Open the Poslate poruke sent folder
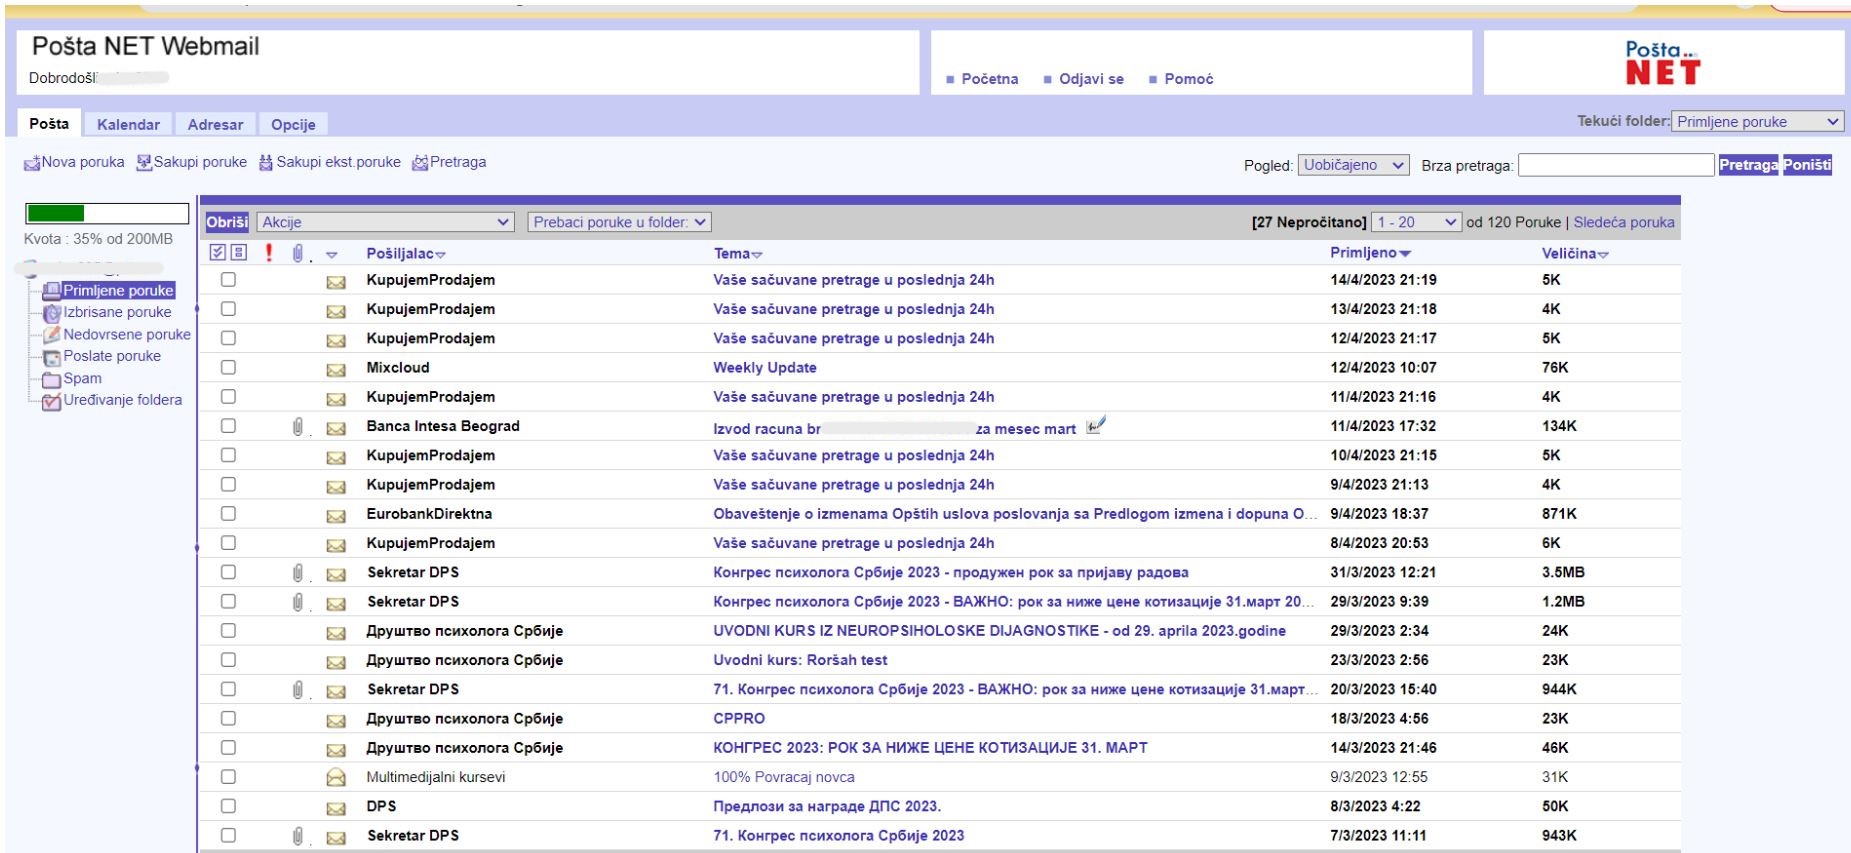Screen dimensions: 1851x853 (x=112, y=356)
